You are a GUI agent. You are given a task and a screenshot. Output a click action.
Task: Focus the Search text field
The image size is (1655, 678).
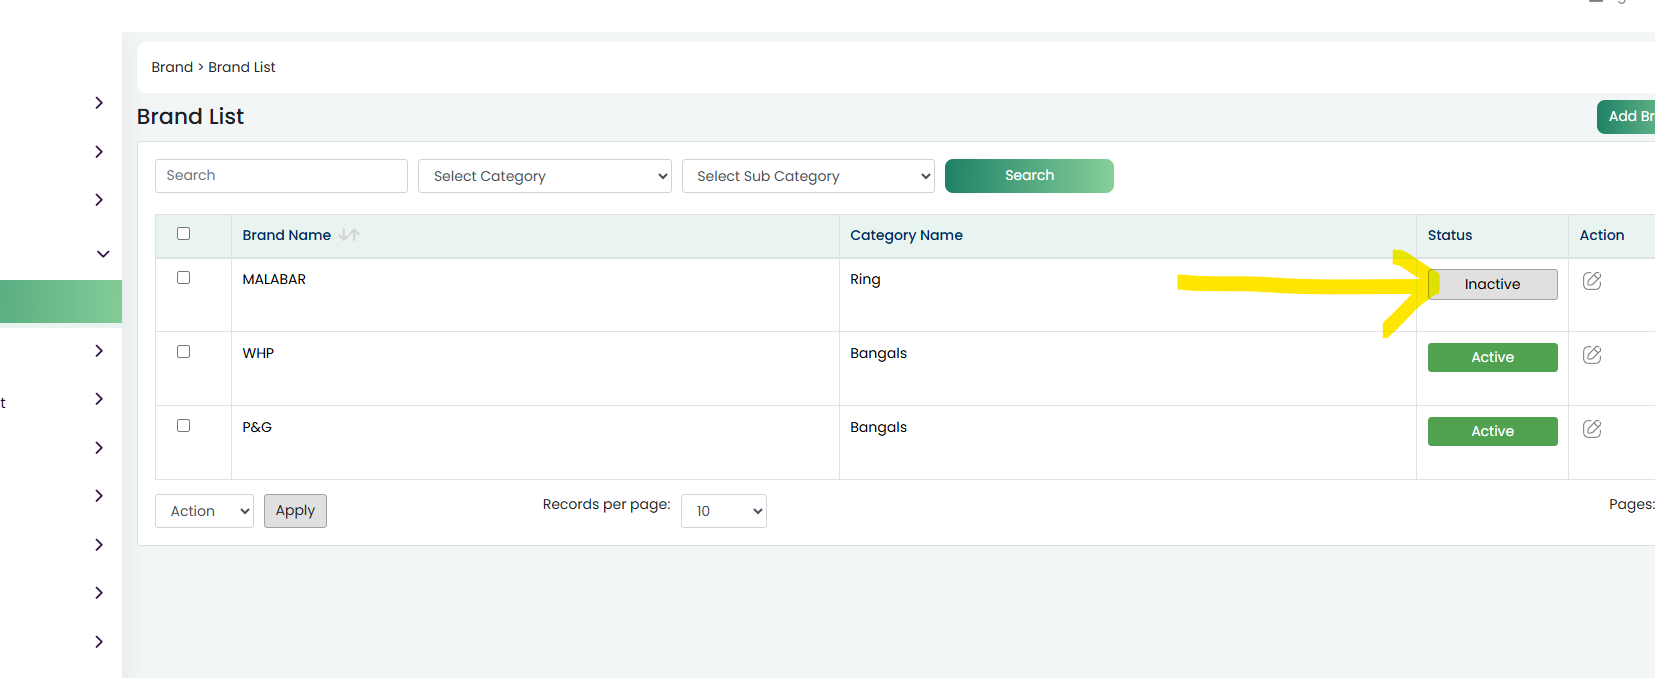click(281, 175)
